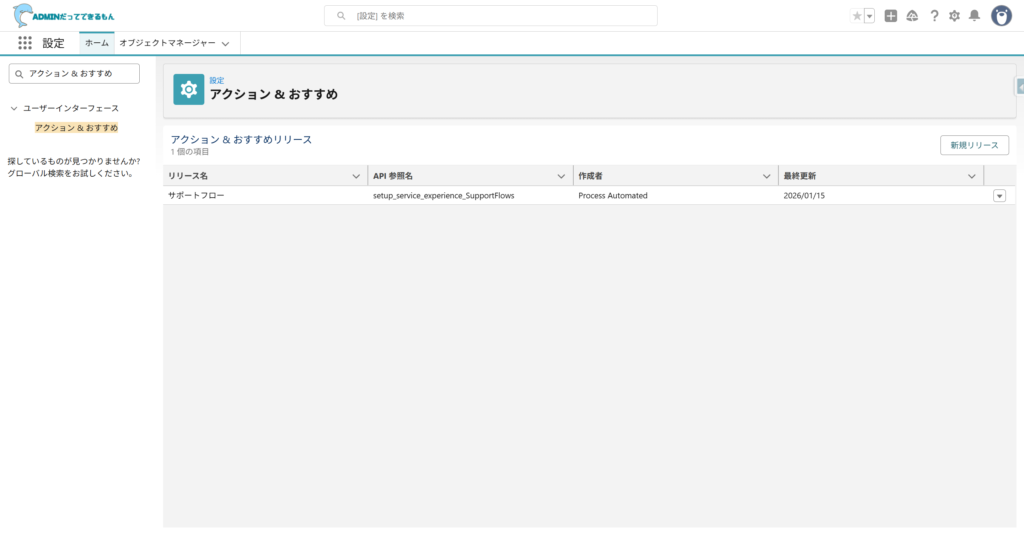Screen dimensions: 1024x535
Task: Switch to the オブジェクトマネージャー tab
Action: pyautogui.click(x=167, y=43)
